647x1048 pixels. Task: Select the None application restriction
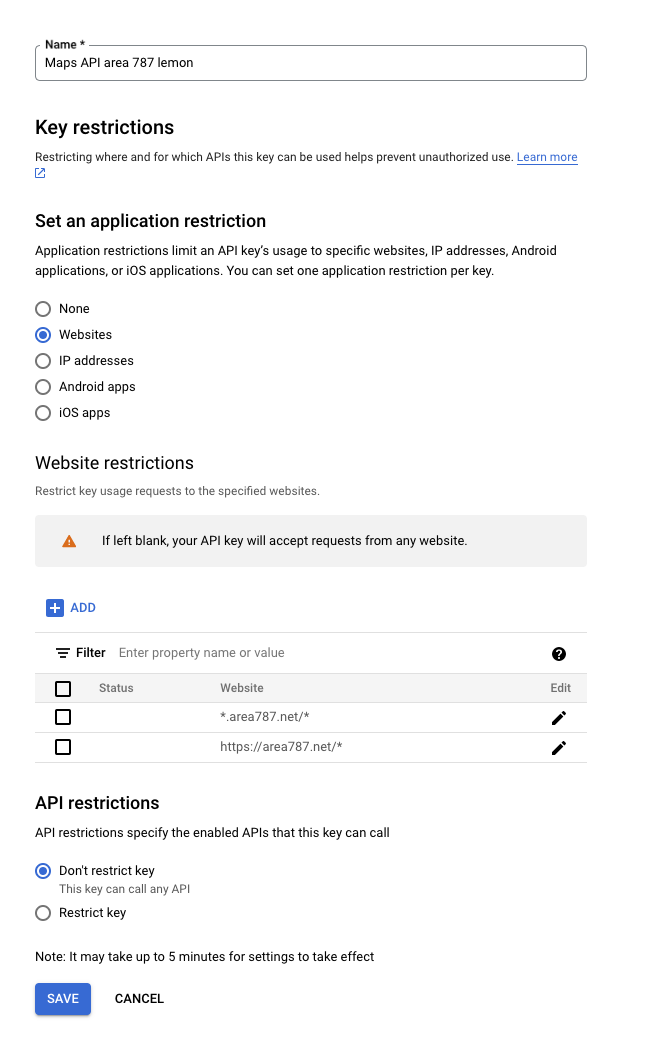point(42,308)
